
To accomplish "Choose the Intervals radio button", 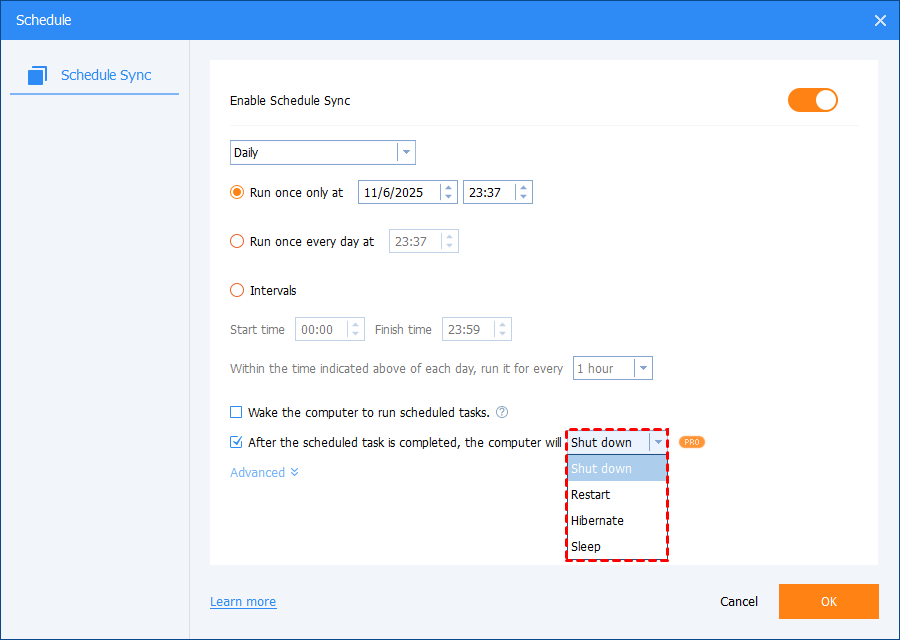I will tap(237, 290).
